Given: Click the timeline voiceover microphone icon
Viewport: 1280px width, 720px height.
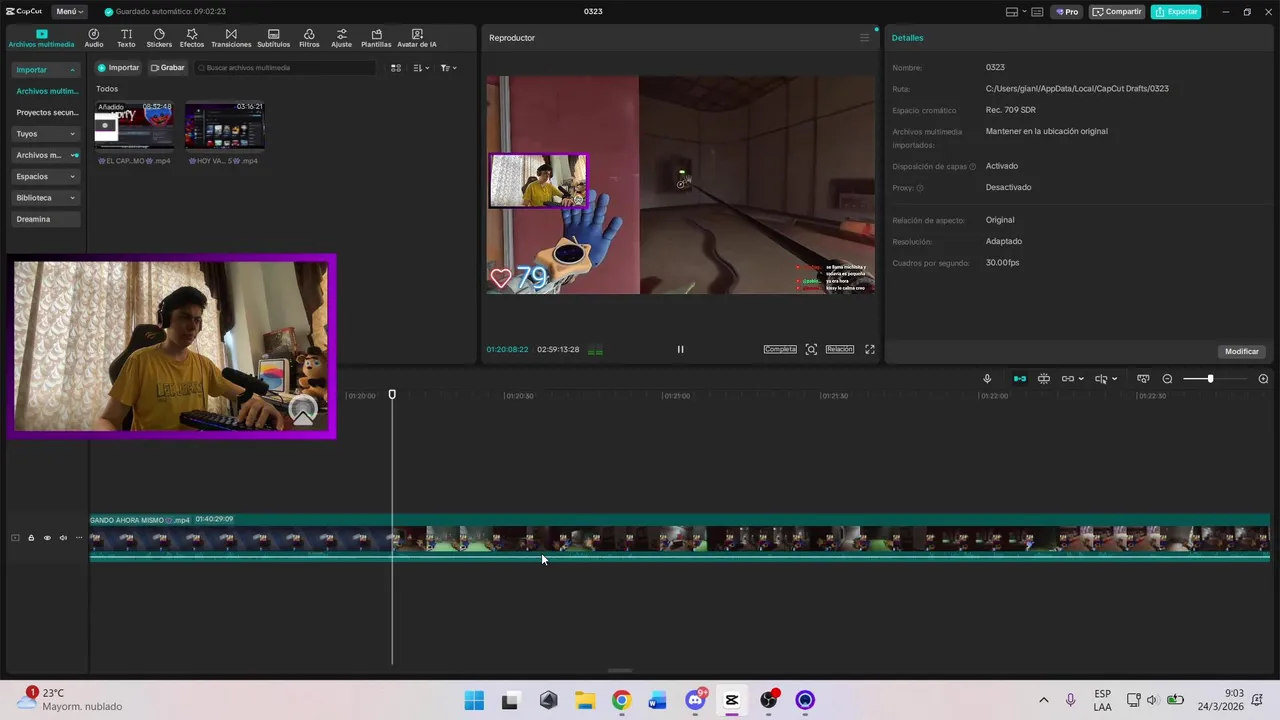Looking at the screenshot, I should 987,379.
